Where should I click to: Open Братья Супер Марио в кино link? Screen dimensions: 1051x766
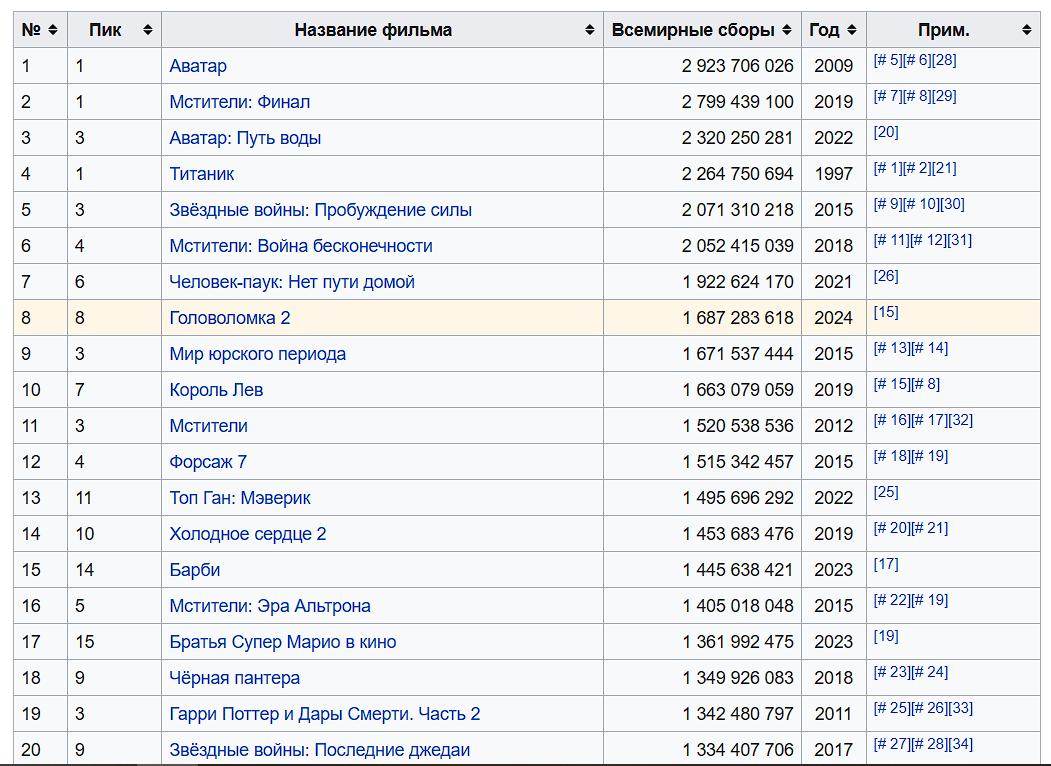[282, 642]
